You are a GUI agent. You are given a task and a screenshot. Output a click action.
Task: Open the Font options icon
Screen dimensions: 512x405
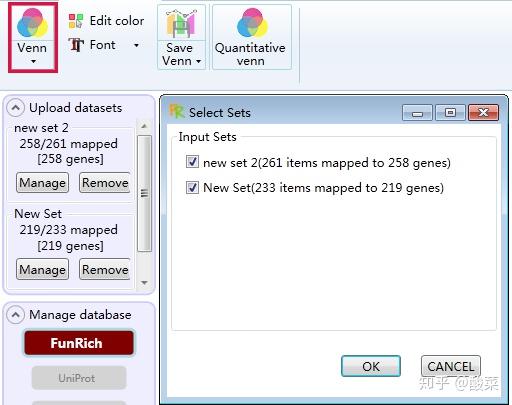pyautogui.click(x=76, y=45)
